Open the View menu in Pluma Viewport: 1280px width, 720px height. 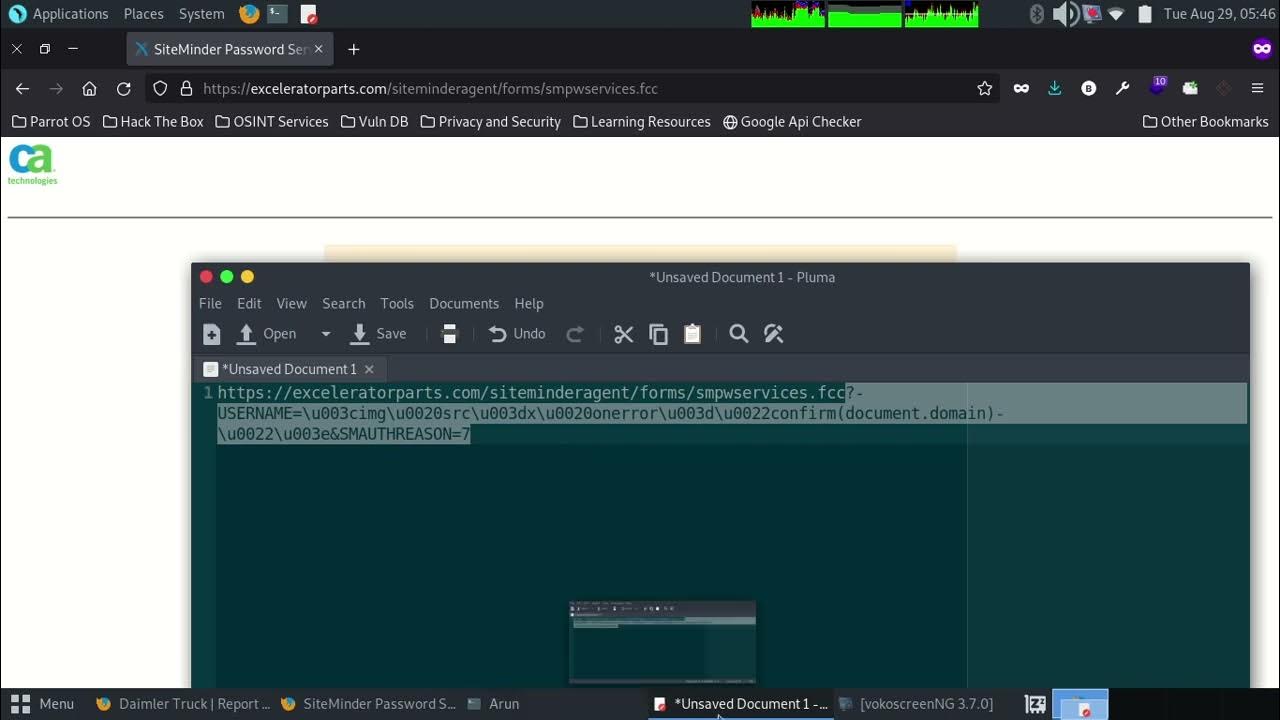pyautogui.click(x=291, y=303)
